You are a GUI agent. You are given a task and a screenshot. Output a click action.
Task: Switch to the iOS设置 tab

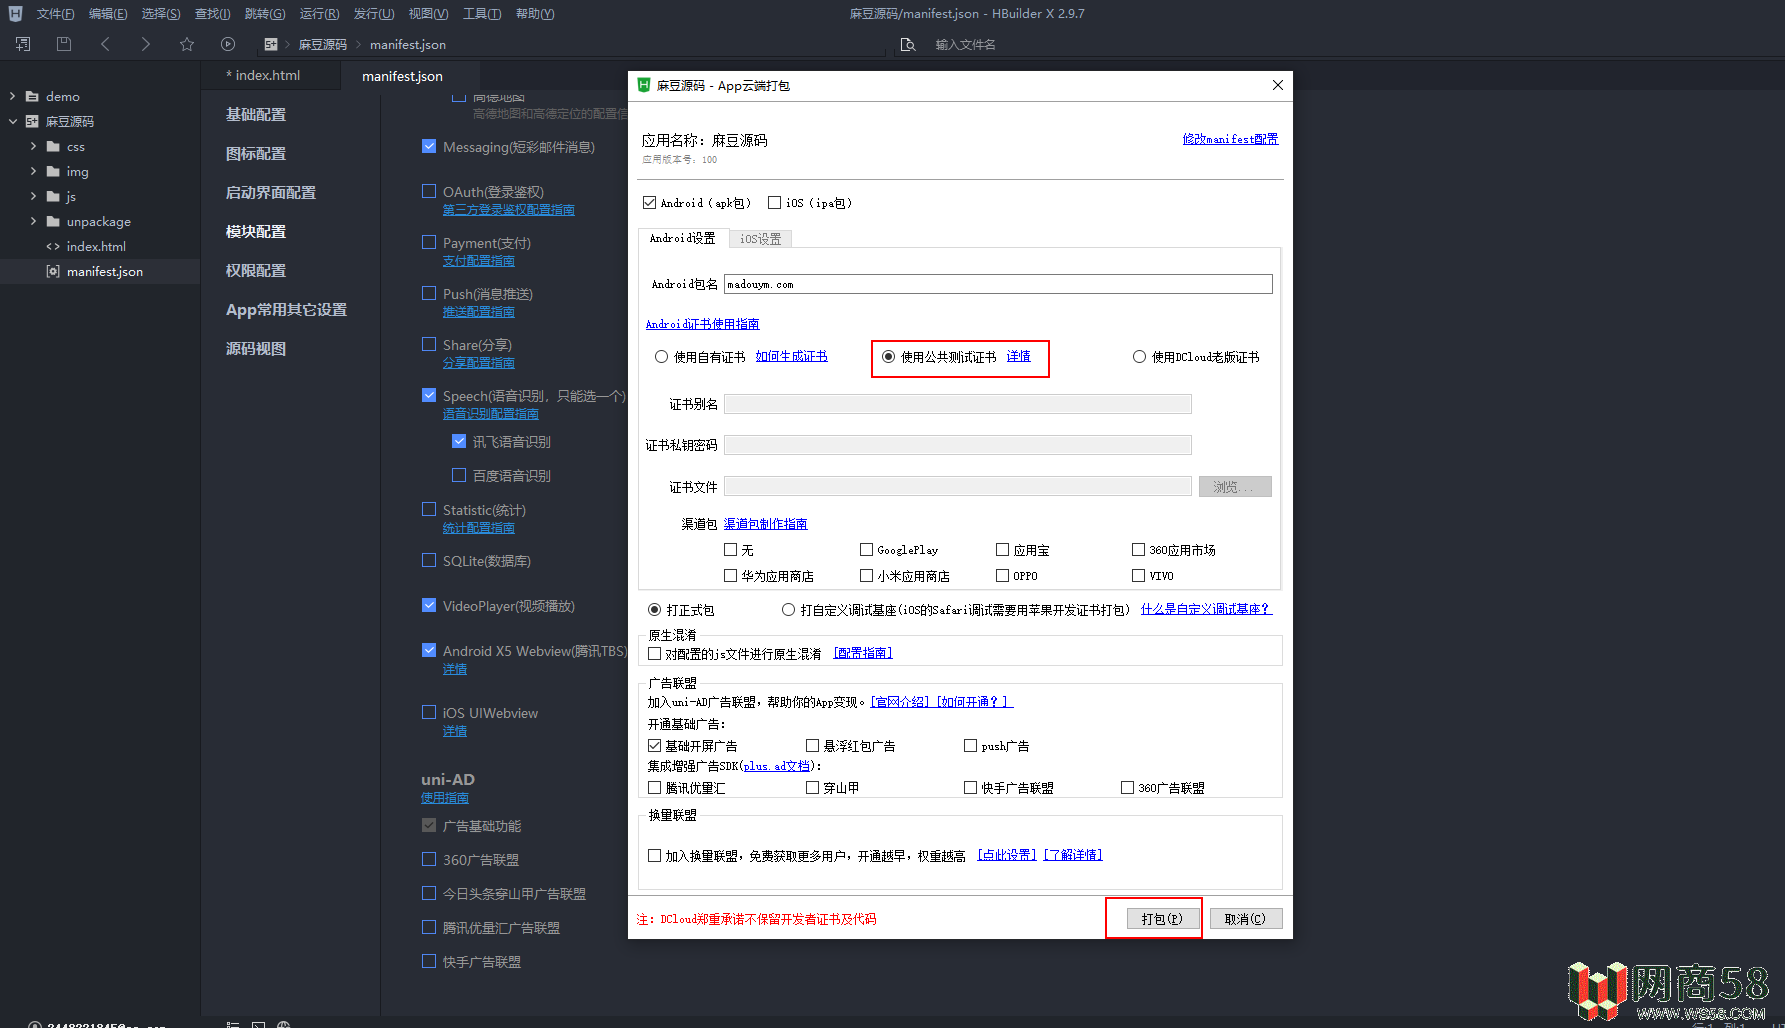[x=760, y=239]
